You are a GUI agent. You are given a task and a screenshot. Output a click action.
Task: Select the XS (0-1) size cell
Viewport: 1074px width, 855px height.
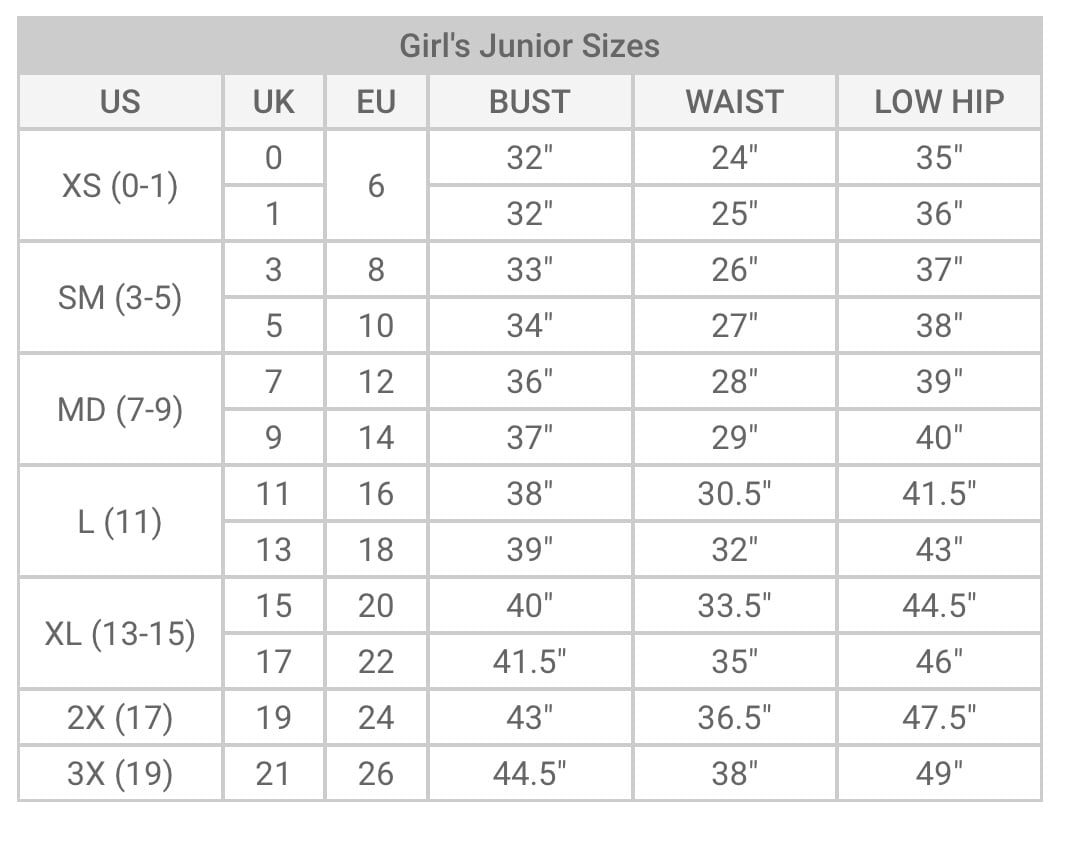coord(120,186)
